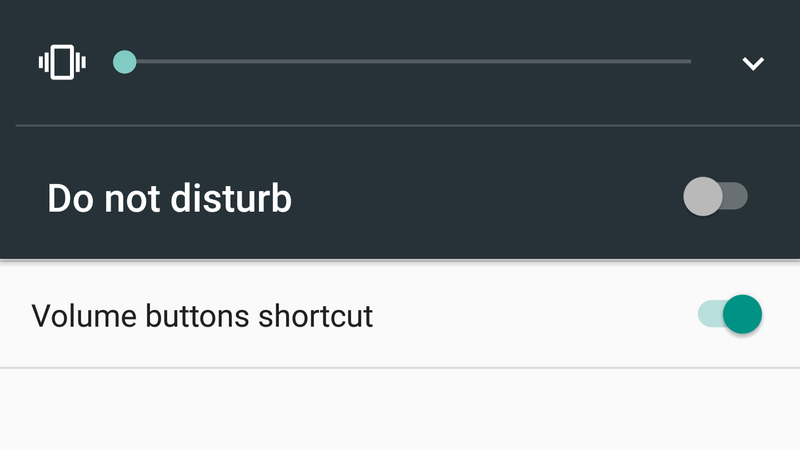Switch ringer mode via the vibrating phone icon
This screenshot has height=450, width=800.
(x=62, y=62)
